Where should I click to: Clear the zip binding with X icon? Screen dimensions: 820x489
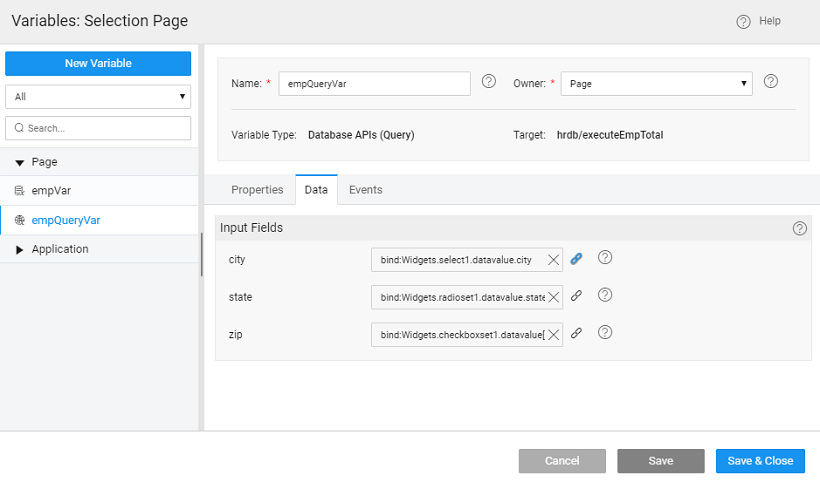[553, 334]
